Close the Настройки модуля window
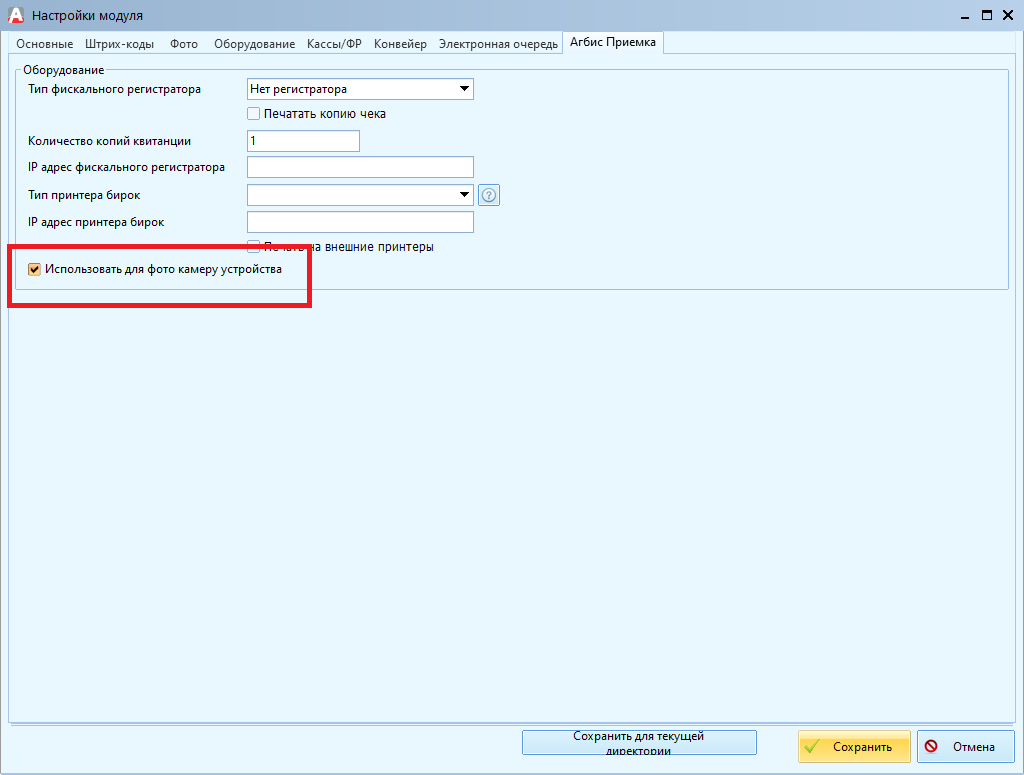The image size is (1024, 775). coord(1008,15)
